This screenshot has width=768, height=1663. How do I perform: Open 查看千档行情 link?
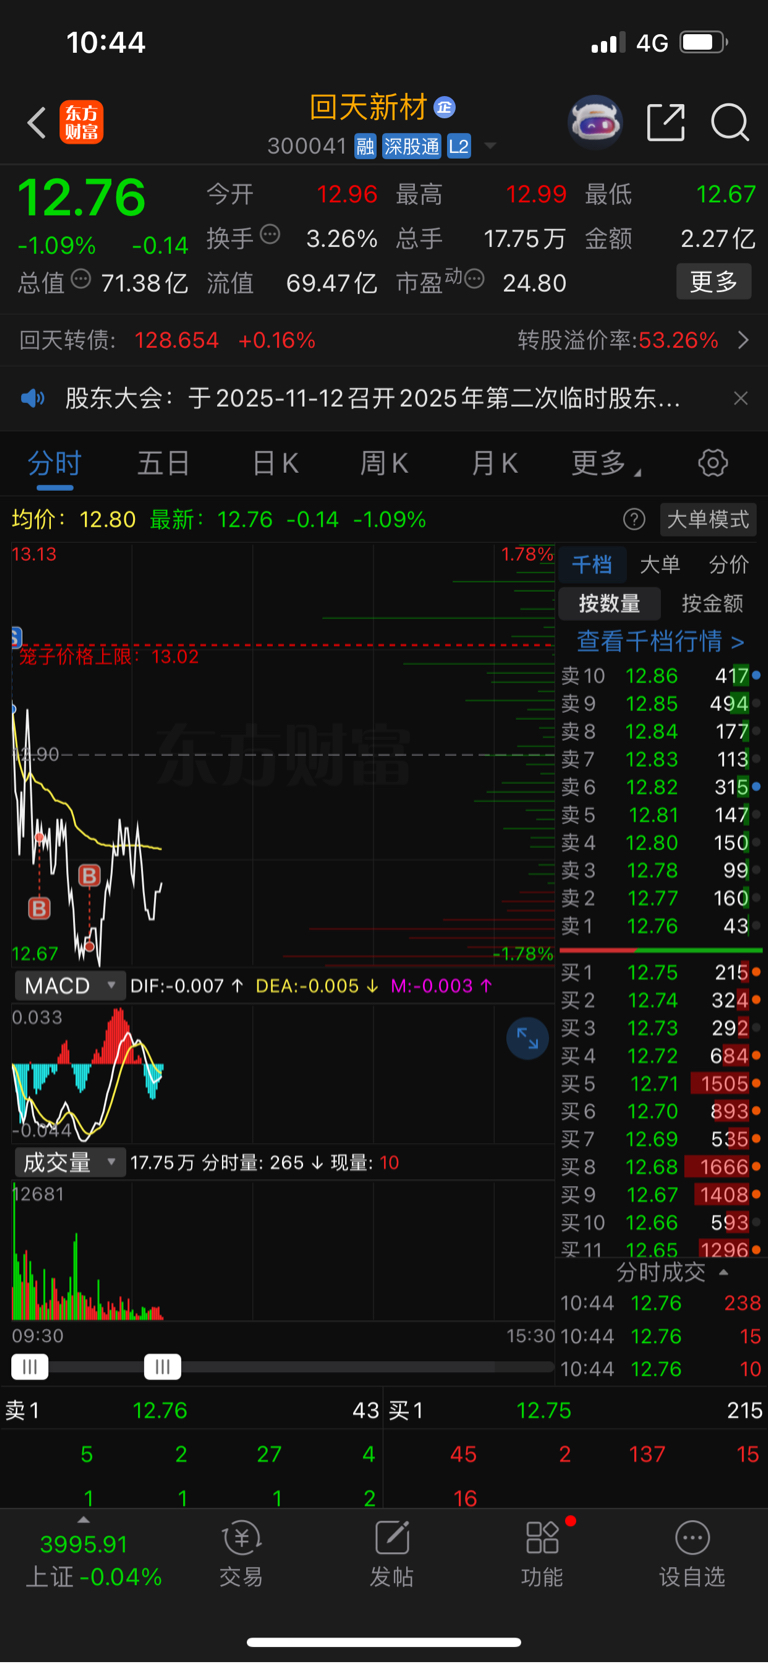[x=660, y=641]
